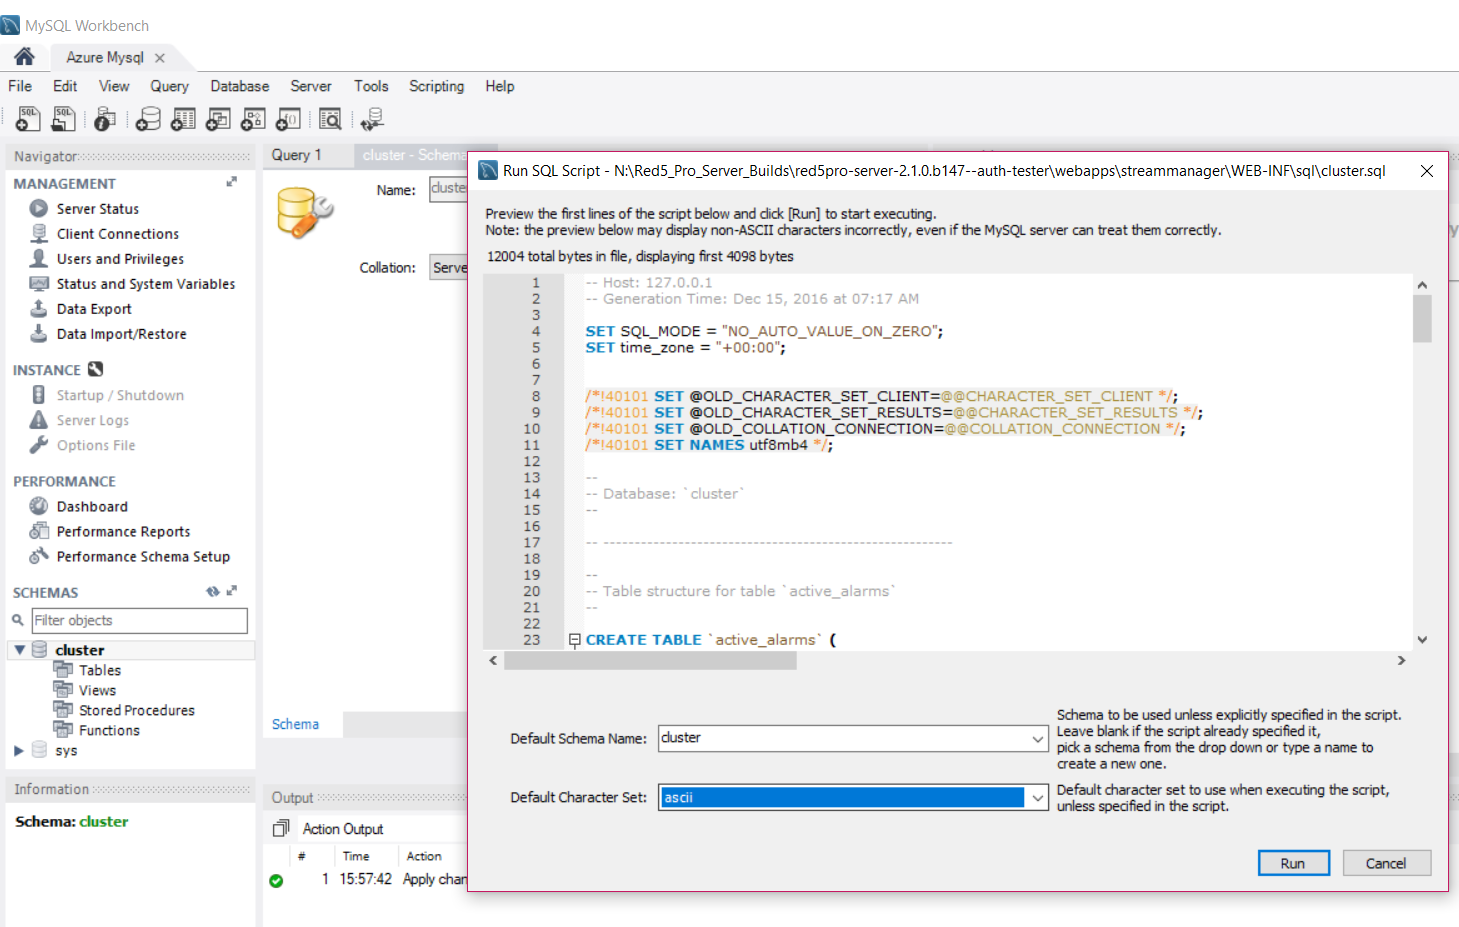The width and height of the screenshot is (1459, 927).
Task: Click Users and Privileges icon
Action: click(39, 258)
